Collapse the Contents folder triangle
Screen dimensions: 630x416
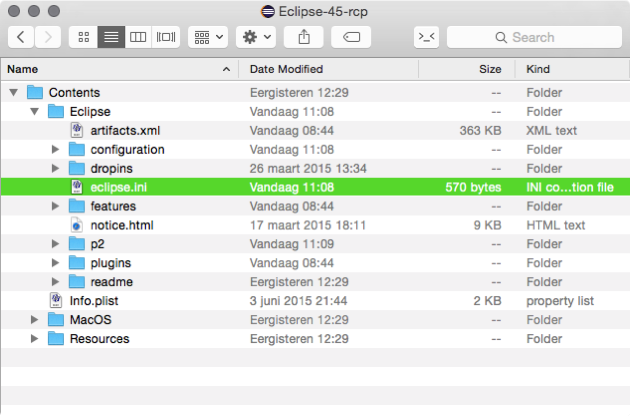click(14, 92)
